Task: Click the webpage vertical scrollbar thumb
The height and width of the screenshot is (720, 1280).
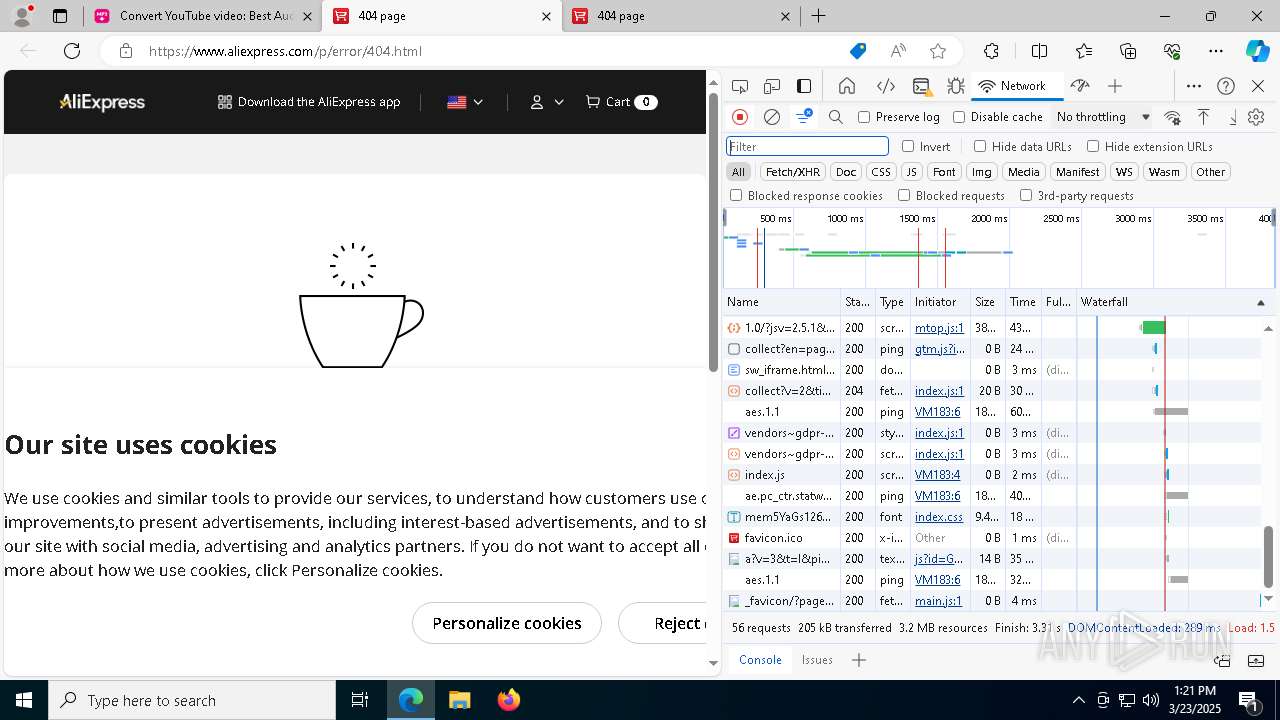Action: click(713, 230)
